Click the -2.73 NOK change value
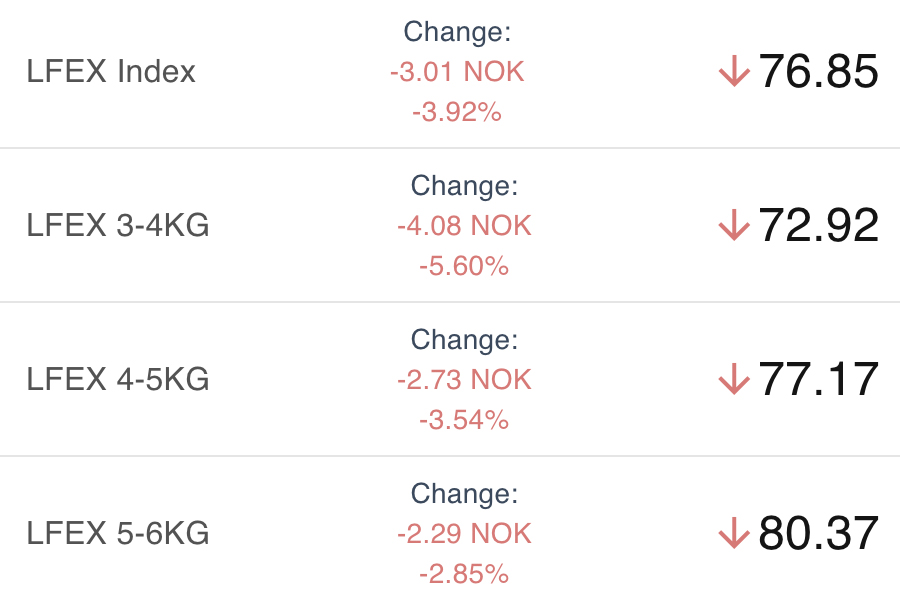This screenshot has width=900, height=600. pos(464,380)
